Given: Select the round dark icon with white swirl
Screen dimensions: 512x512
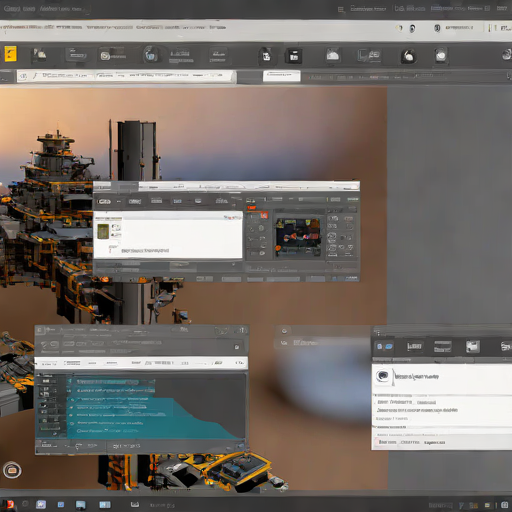Looking at the screenshot, I should [408, 56].
